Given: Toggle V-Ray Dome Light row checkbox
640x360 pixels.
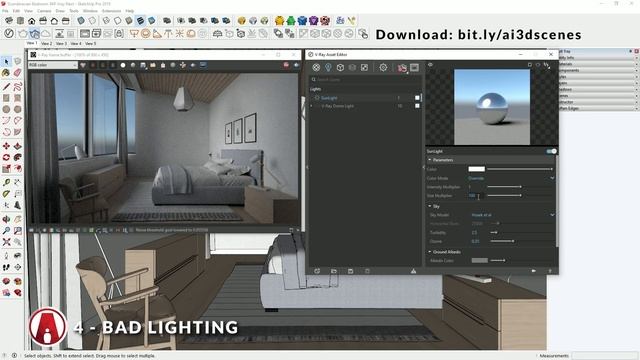Looking at the screenshot, I should (x=417, y=106).
